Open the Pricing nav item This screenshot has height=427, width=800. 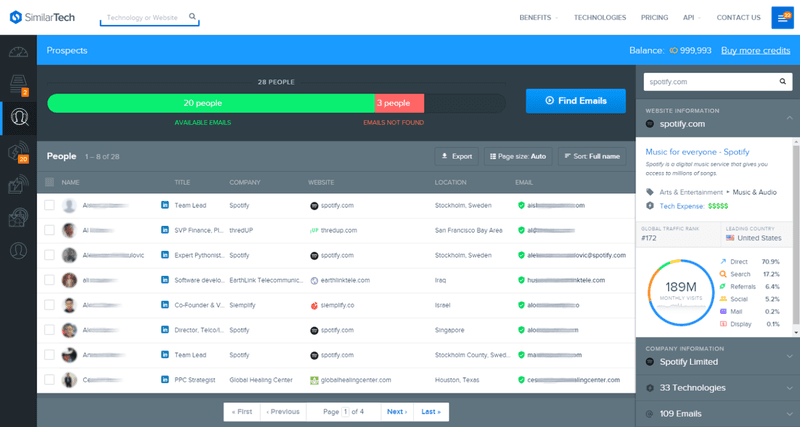654,17
